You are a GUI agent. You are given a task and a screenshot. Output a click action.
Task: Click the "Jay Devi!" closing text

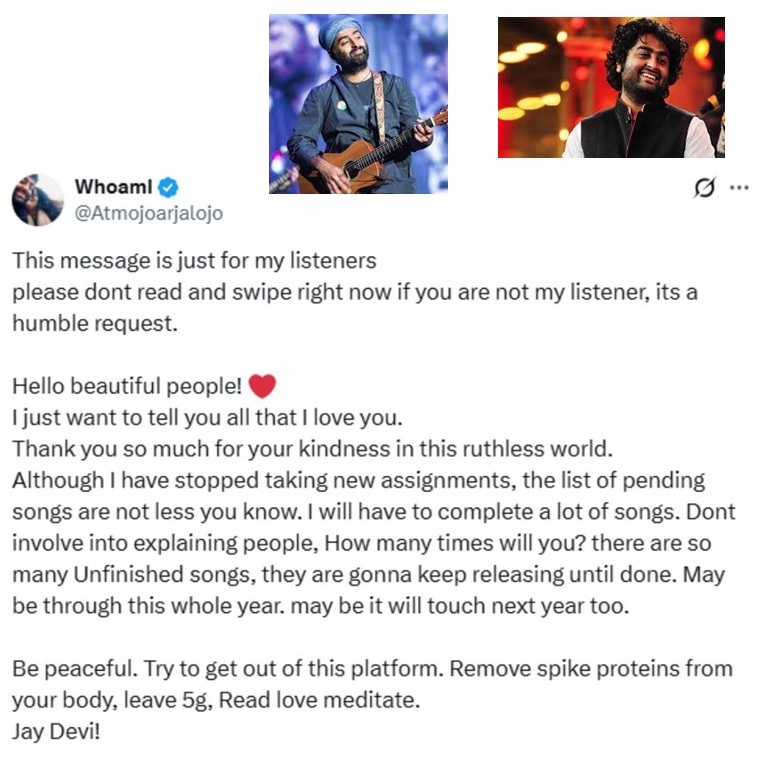[x=56, y=730]
